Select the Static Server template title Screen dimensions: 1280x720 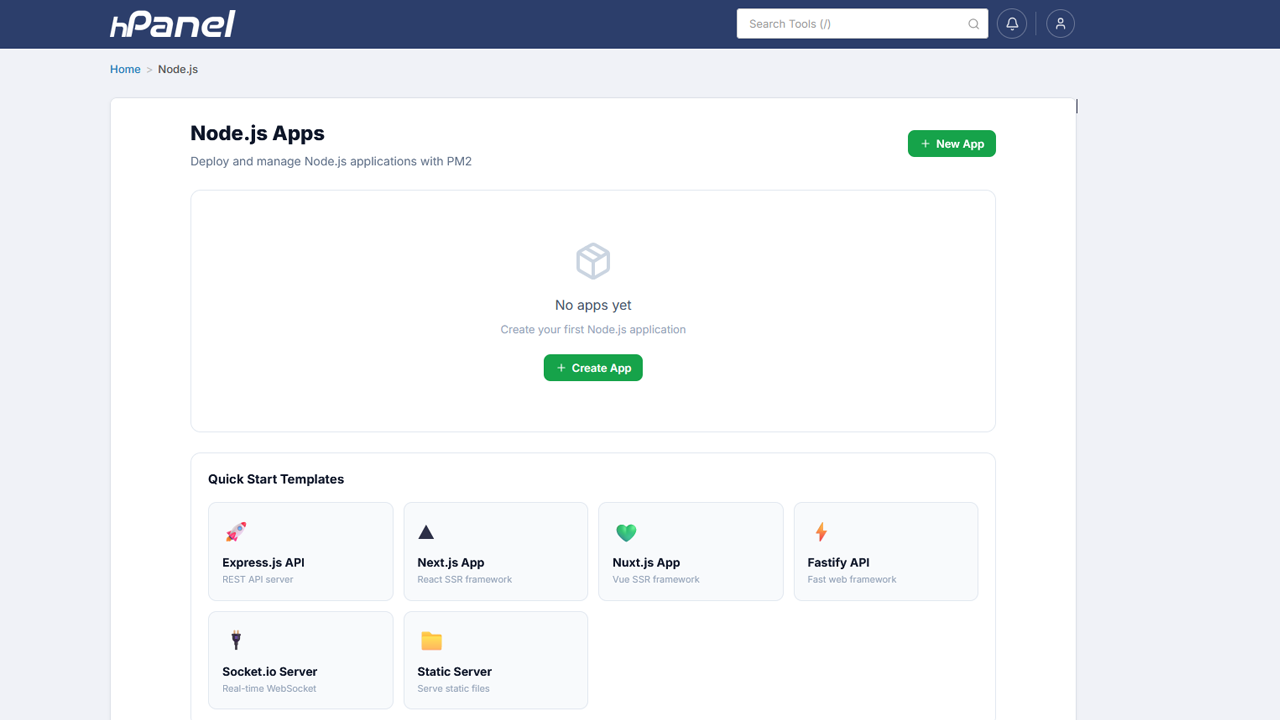pyautogui.click(x=454, y=672)
